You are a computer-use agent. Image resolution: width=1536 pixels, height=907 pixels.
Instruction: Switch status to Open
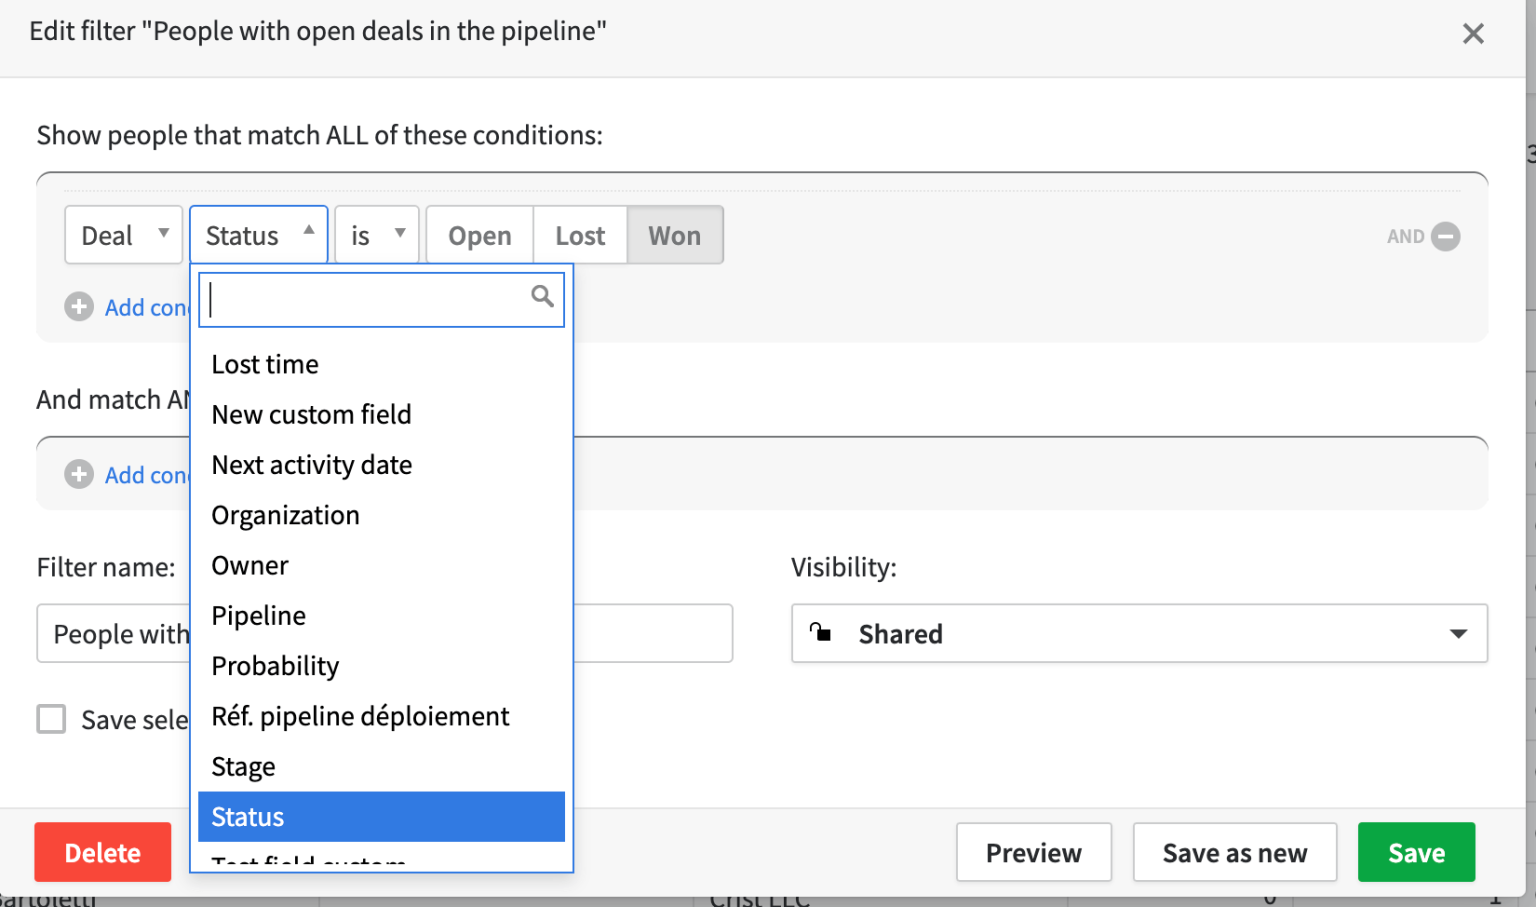pyautogui.click(x=479, y=235)
